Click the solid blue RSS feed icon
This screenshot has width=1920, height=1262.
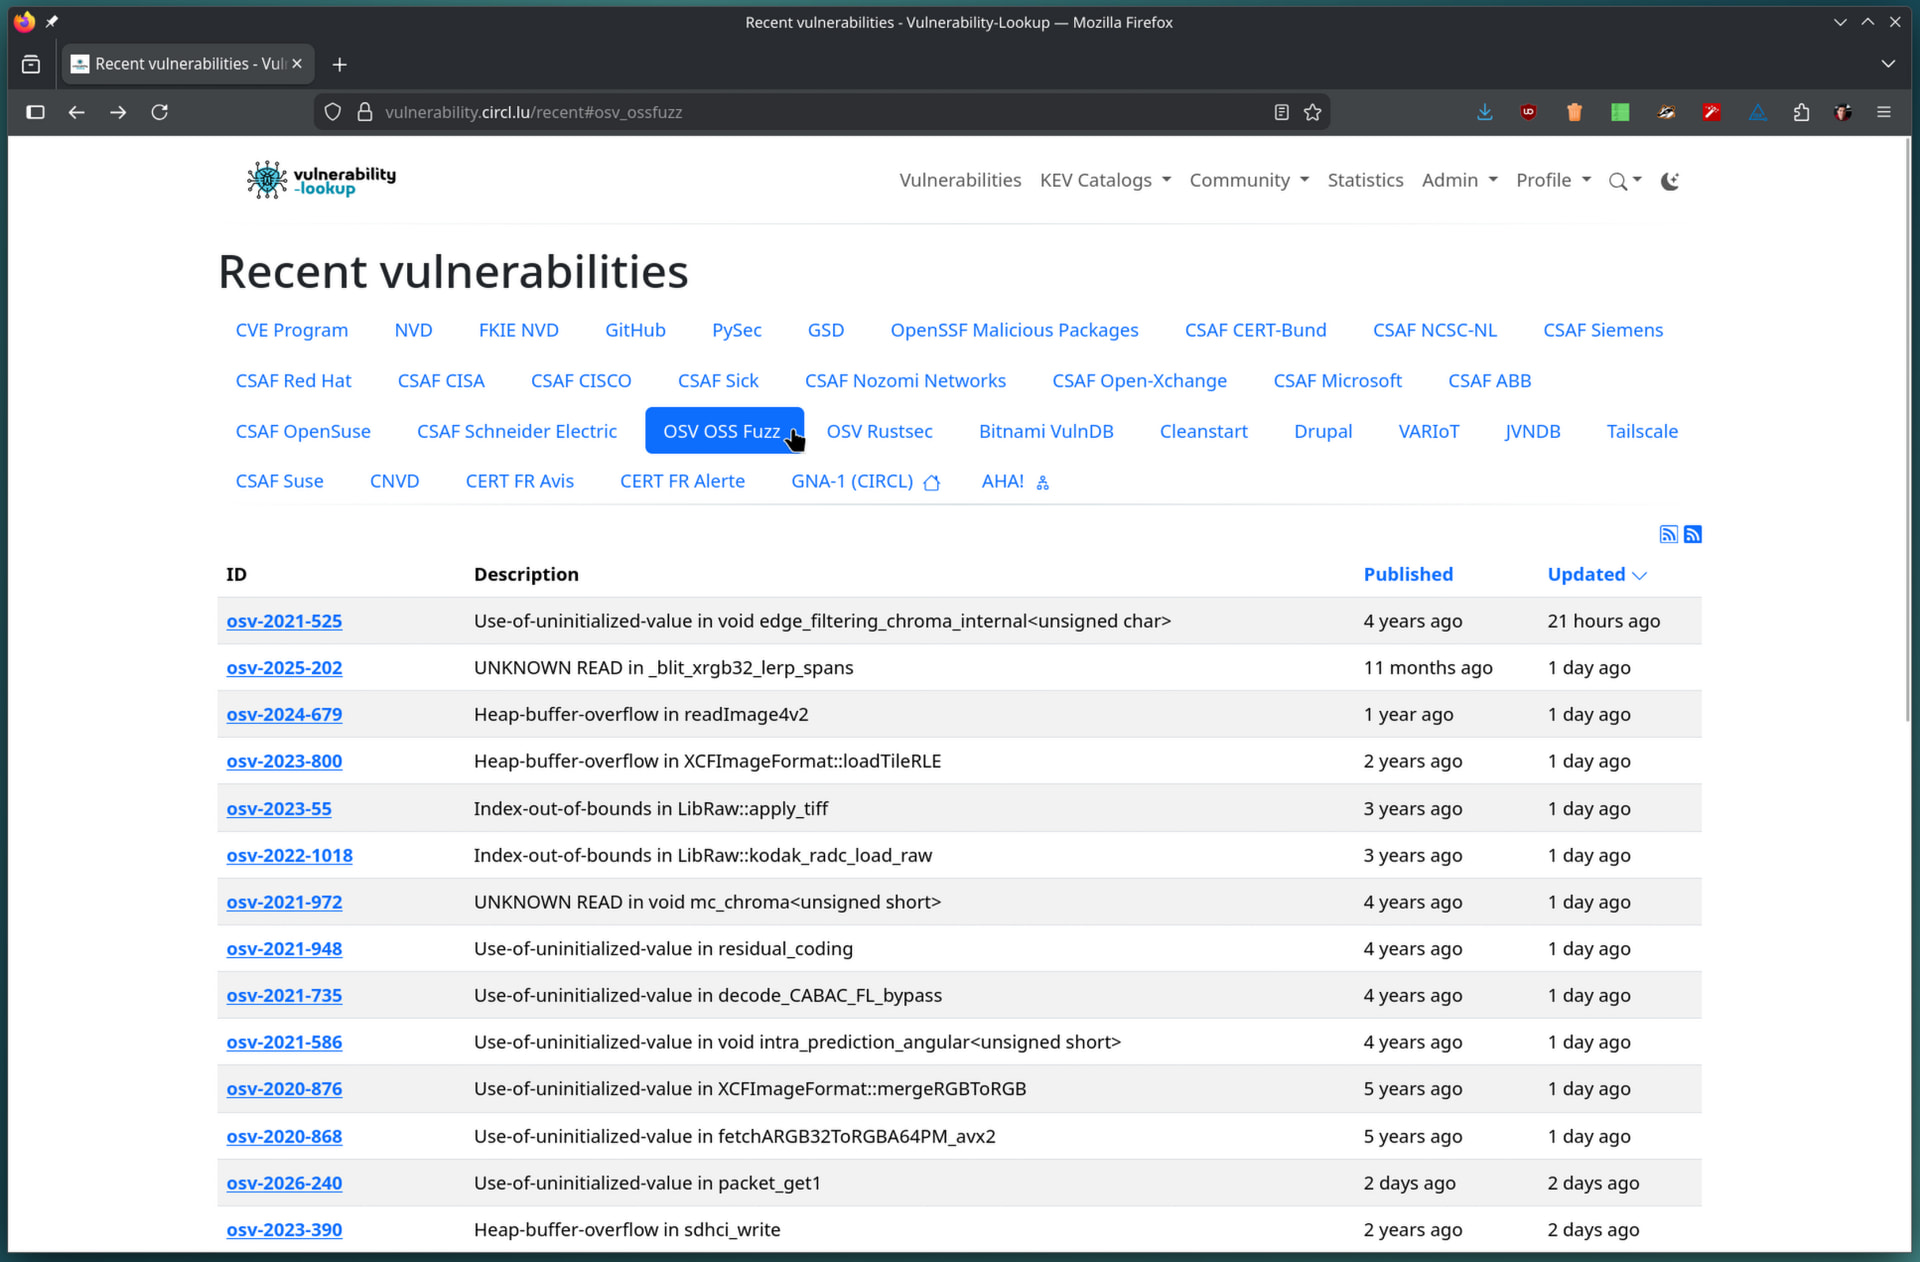pos(1692,534)
